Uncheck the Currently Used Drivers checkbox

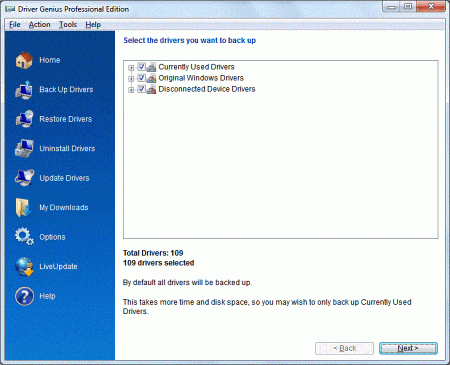pyautogui.click(x=142, y=67)
